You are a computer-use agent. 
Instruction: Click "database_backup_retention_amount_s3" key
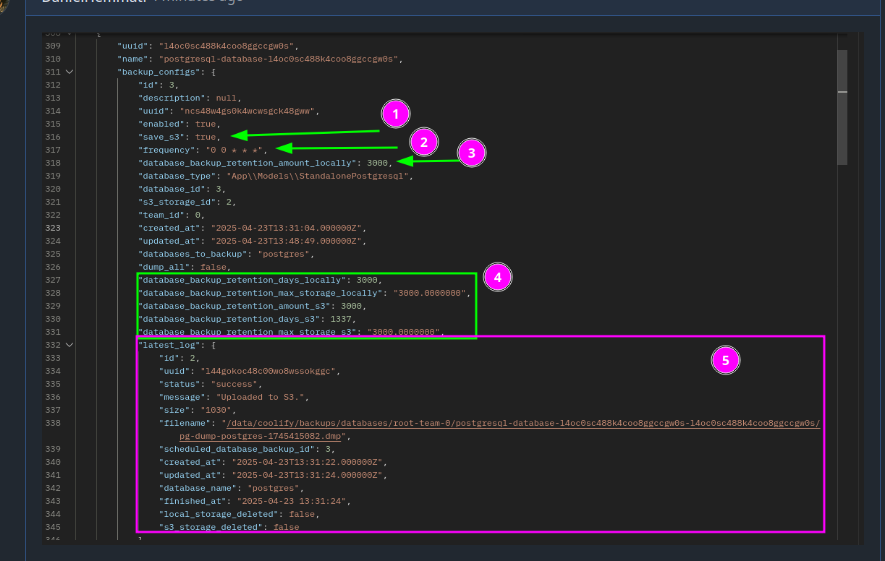point(234,306)
